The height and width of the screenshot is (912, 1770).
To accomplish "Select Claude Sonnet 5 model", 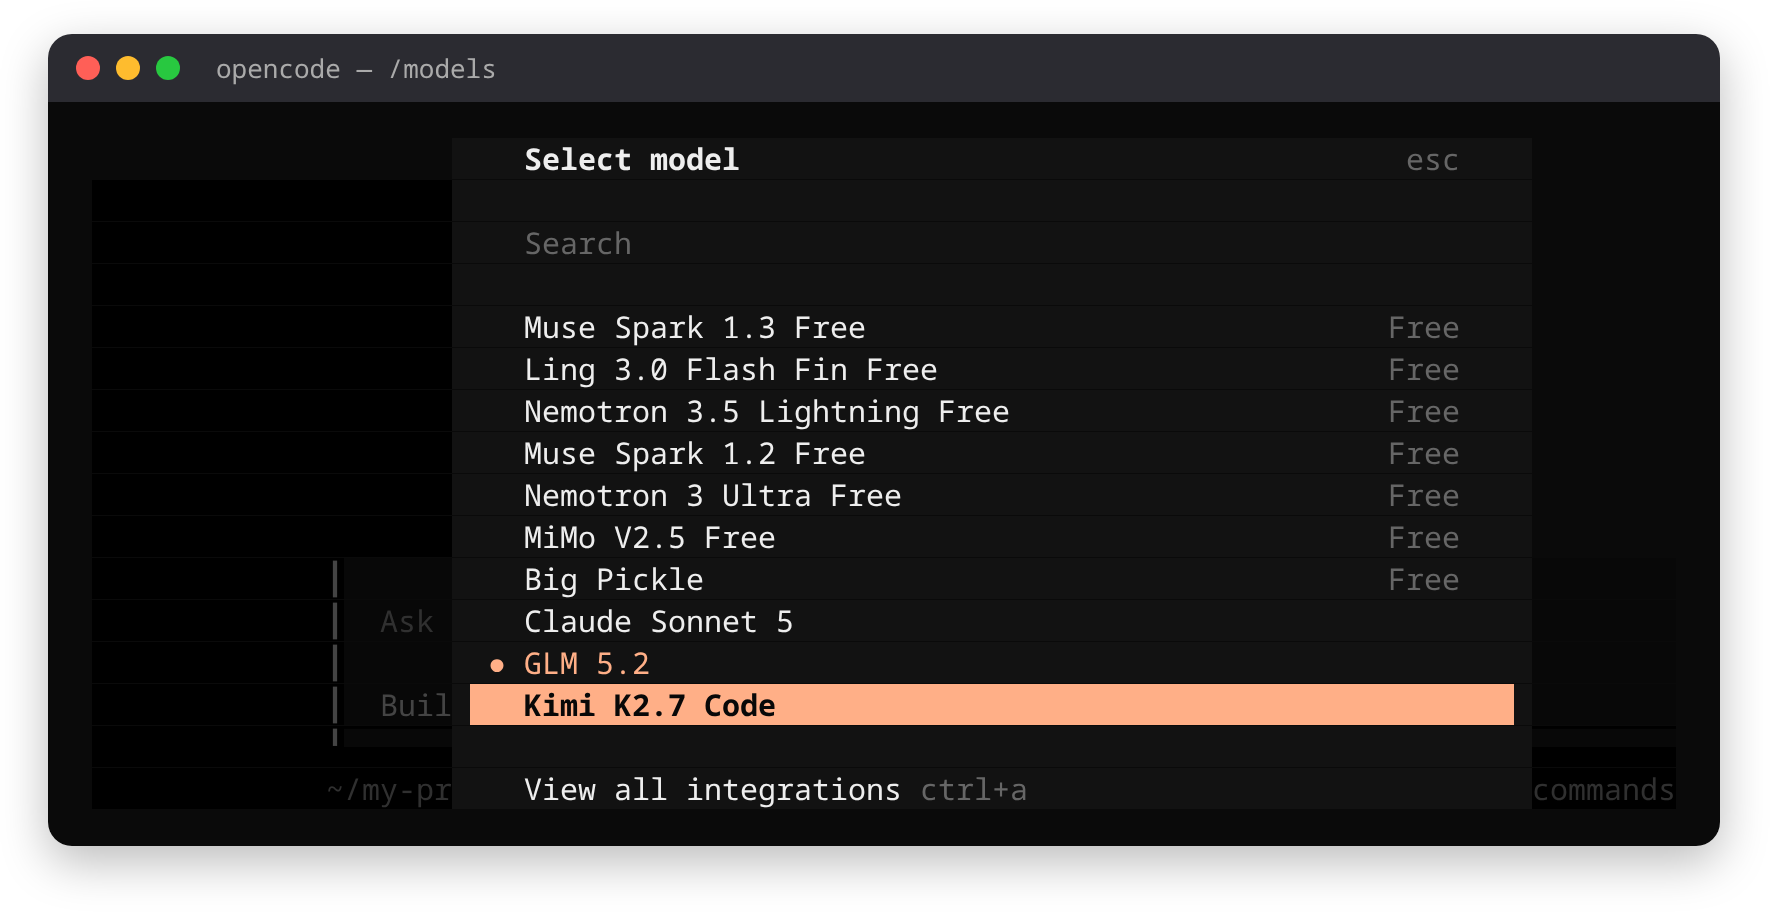I will click(x=991, y=621).
